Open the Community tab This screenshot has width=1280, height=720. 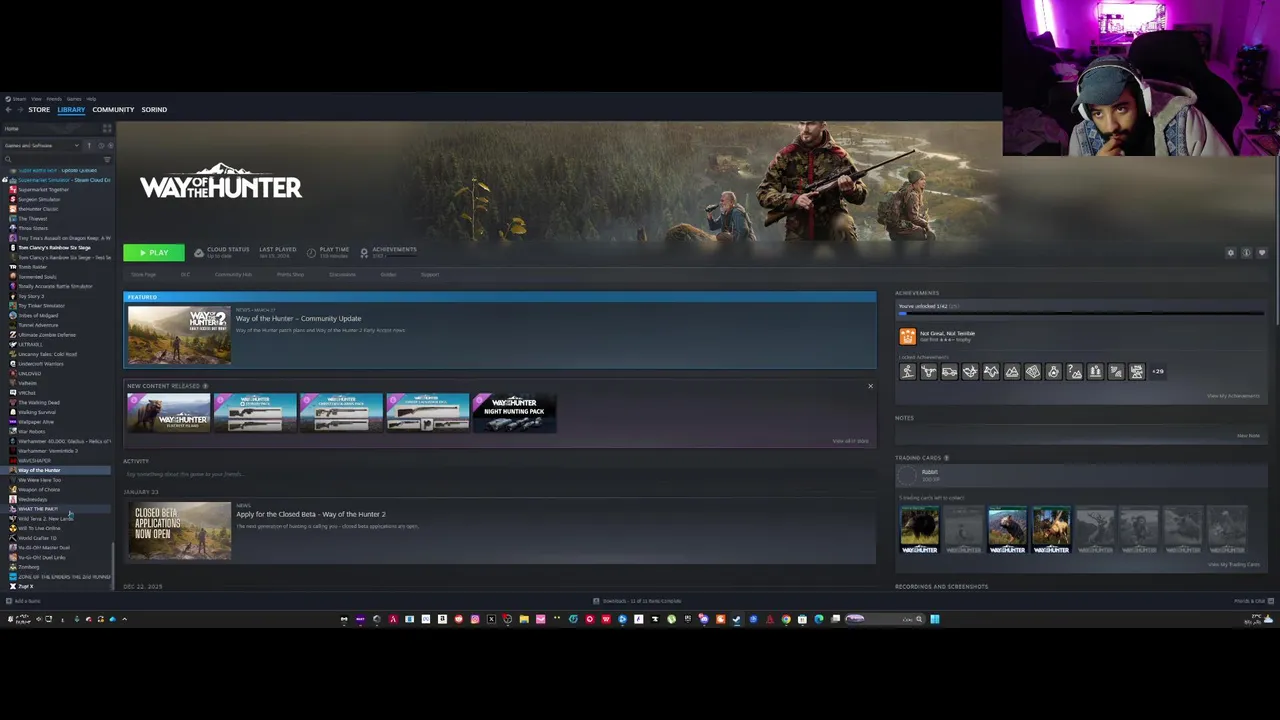coord(113,110)
